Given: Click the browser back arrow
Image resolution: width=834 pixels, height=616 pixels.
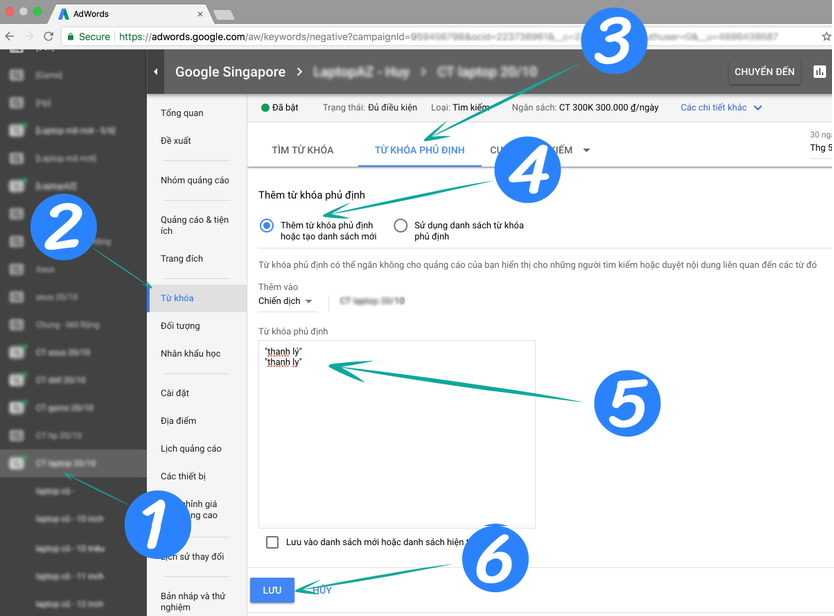Looking at the screenshot, I should click(10, 36).
